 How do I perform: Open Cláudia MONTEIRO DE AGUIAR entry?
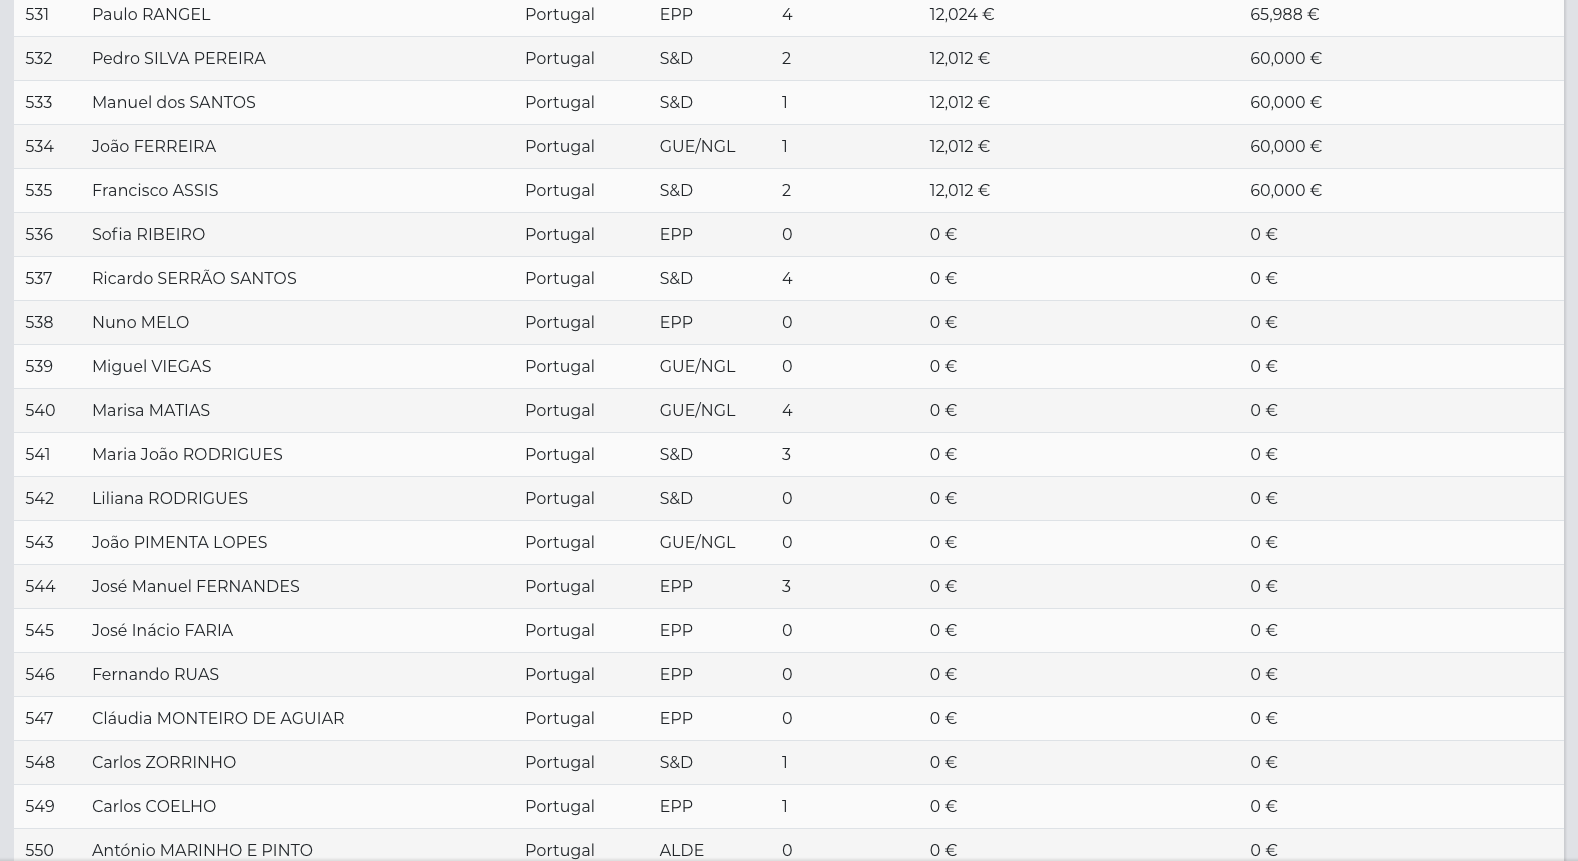pos(218,719)
